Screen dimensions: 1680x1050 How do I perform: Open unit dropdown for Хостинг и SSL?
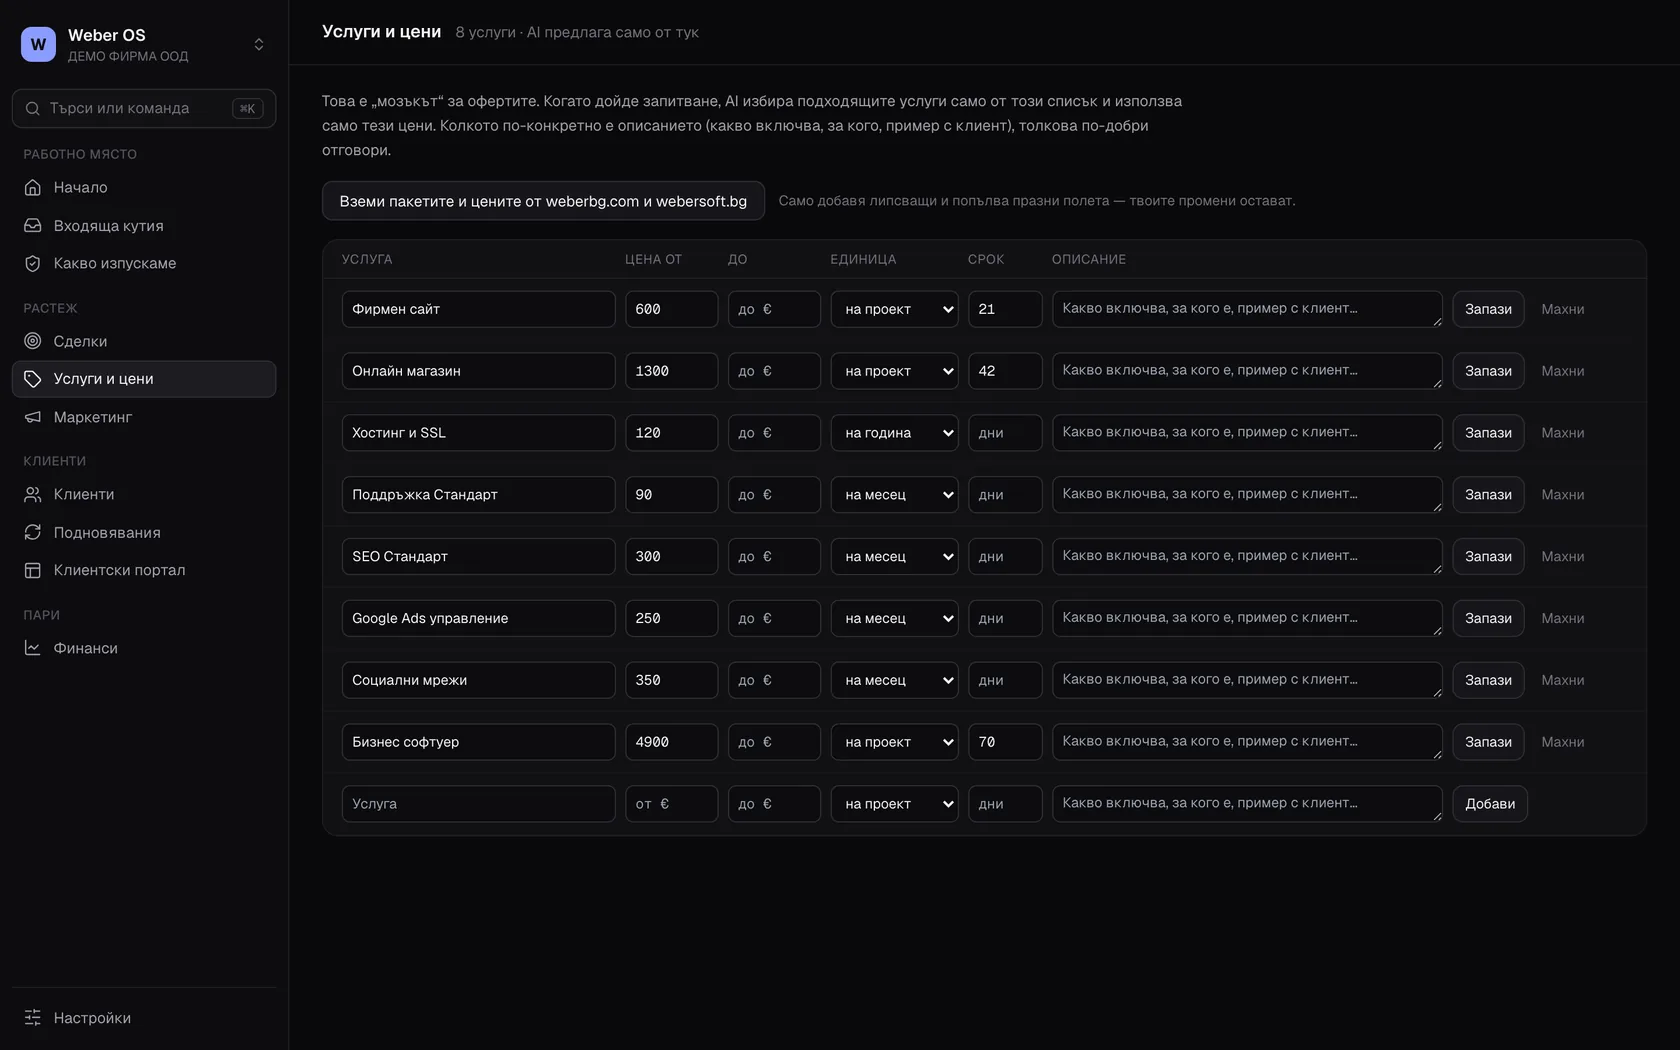[x=894, y=433]
